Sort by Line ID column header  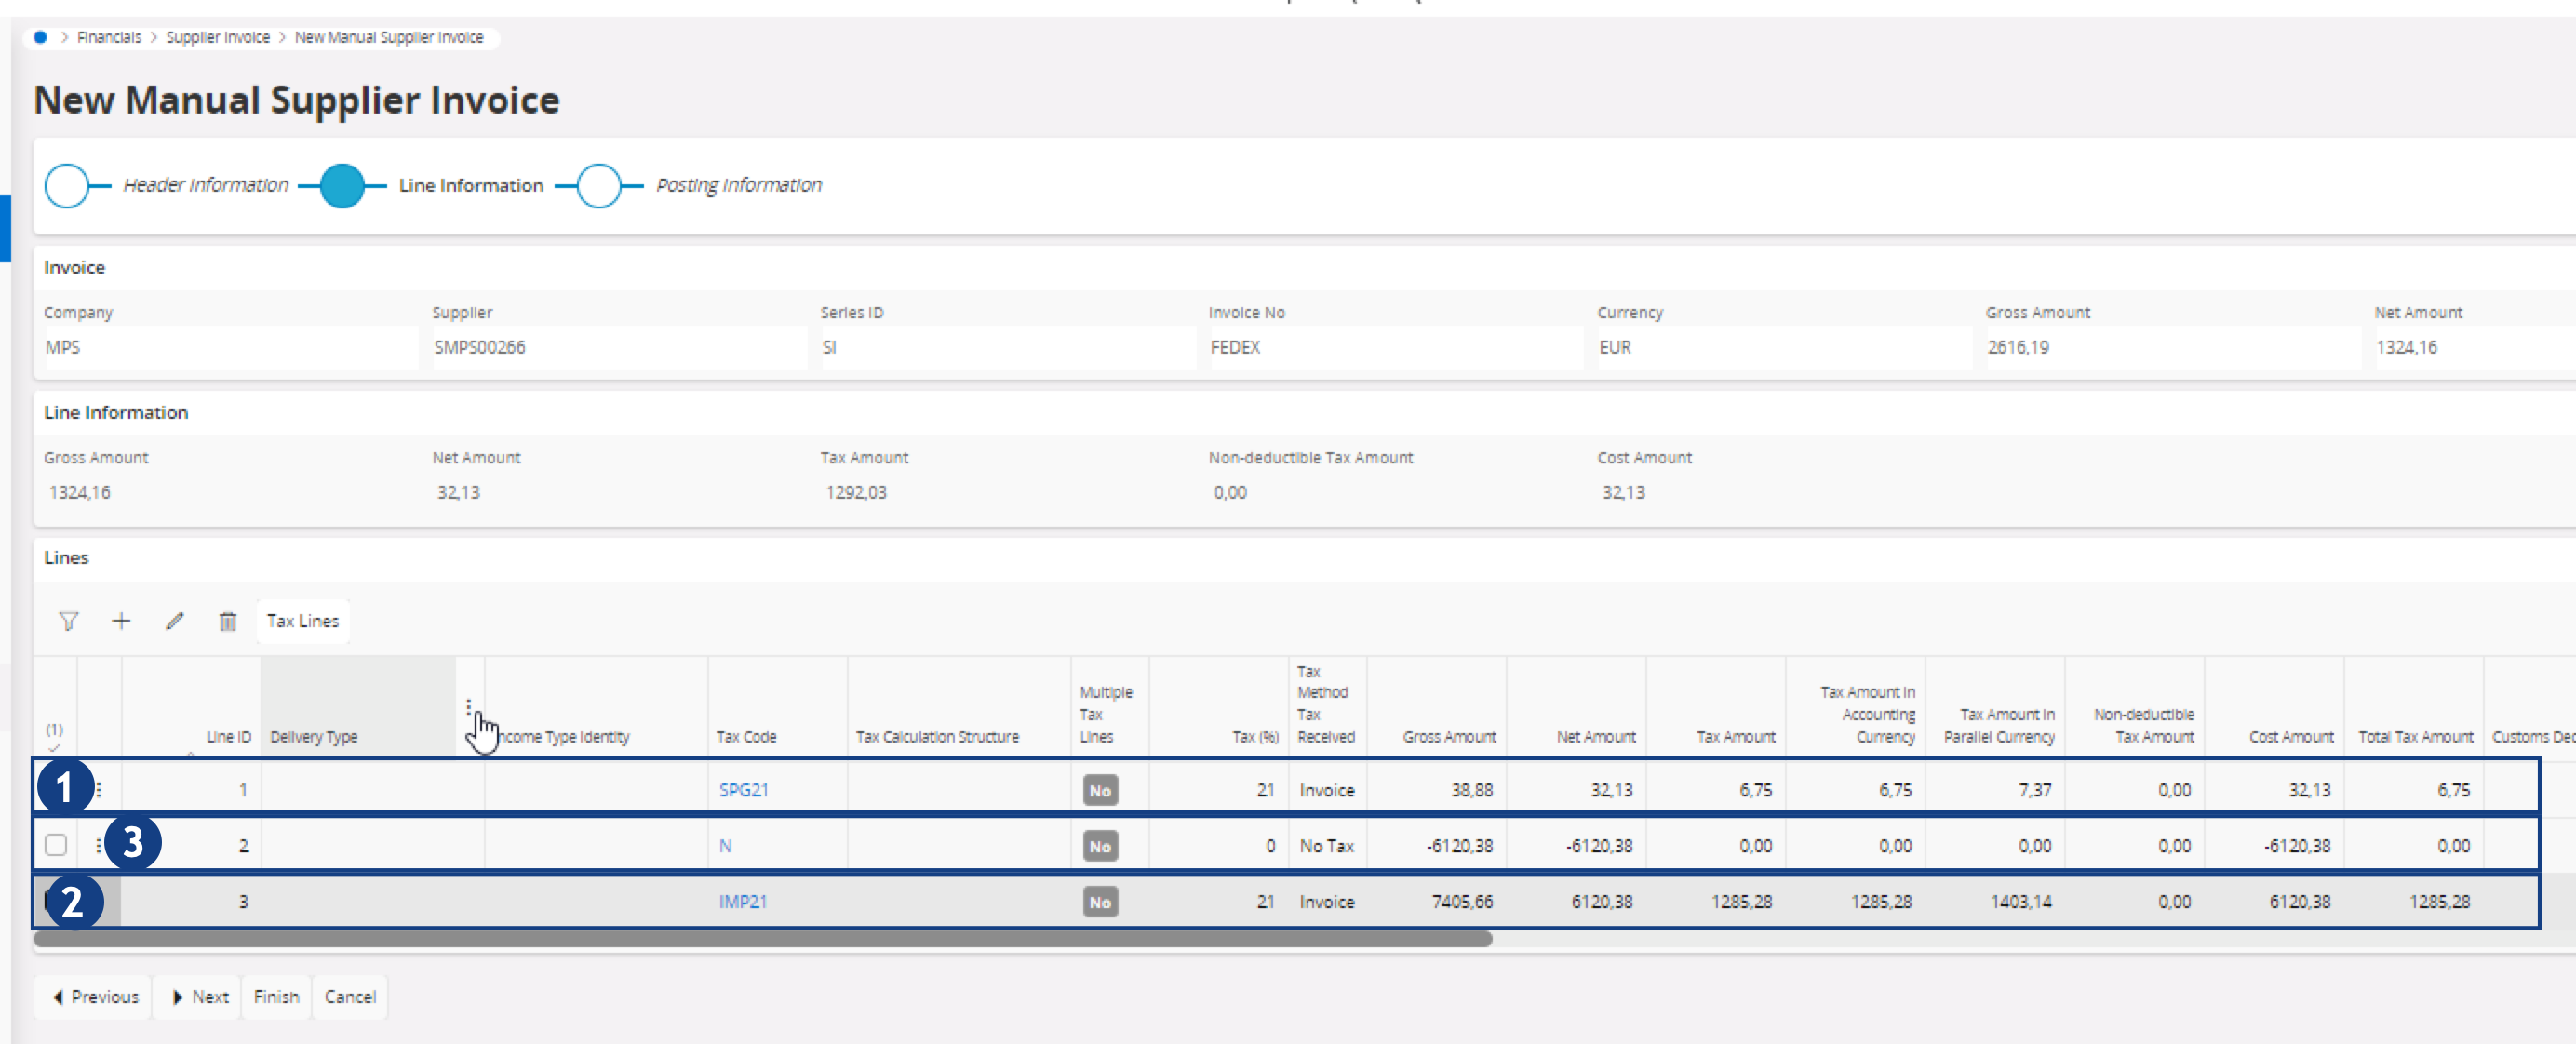pos(228,737)
